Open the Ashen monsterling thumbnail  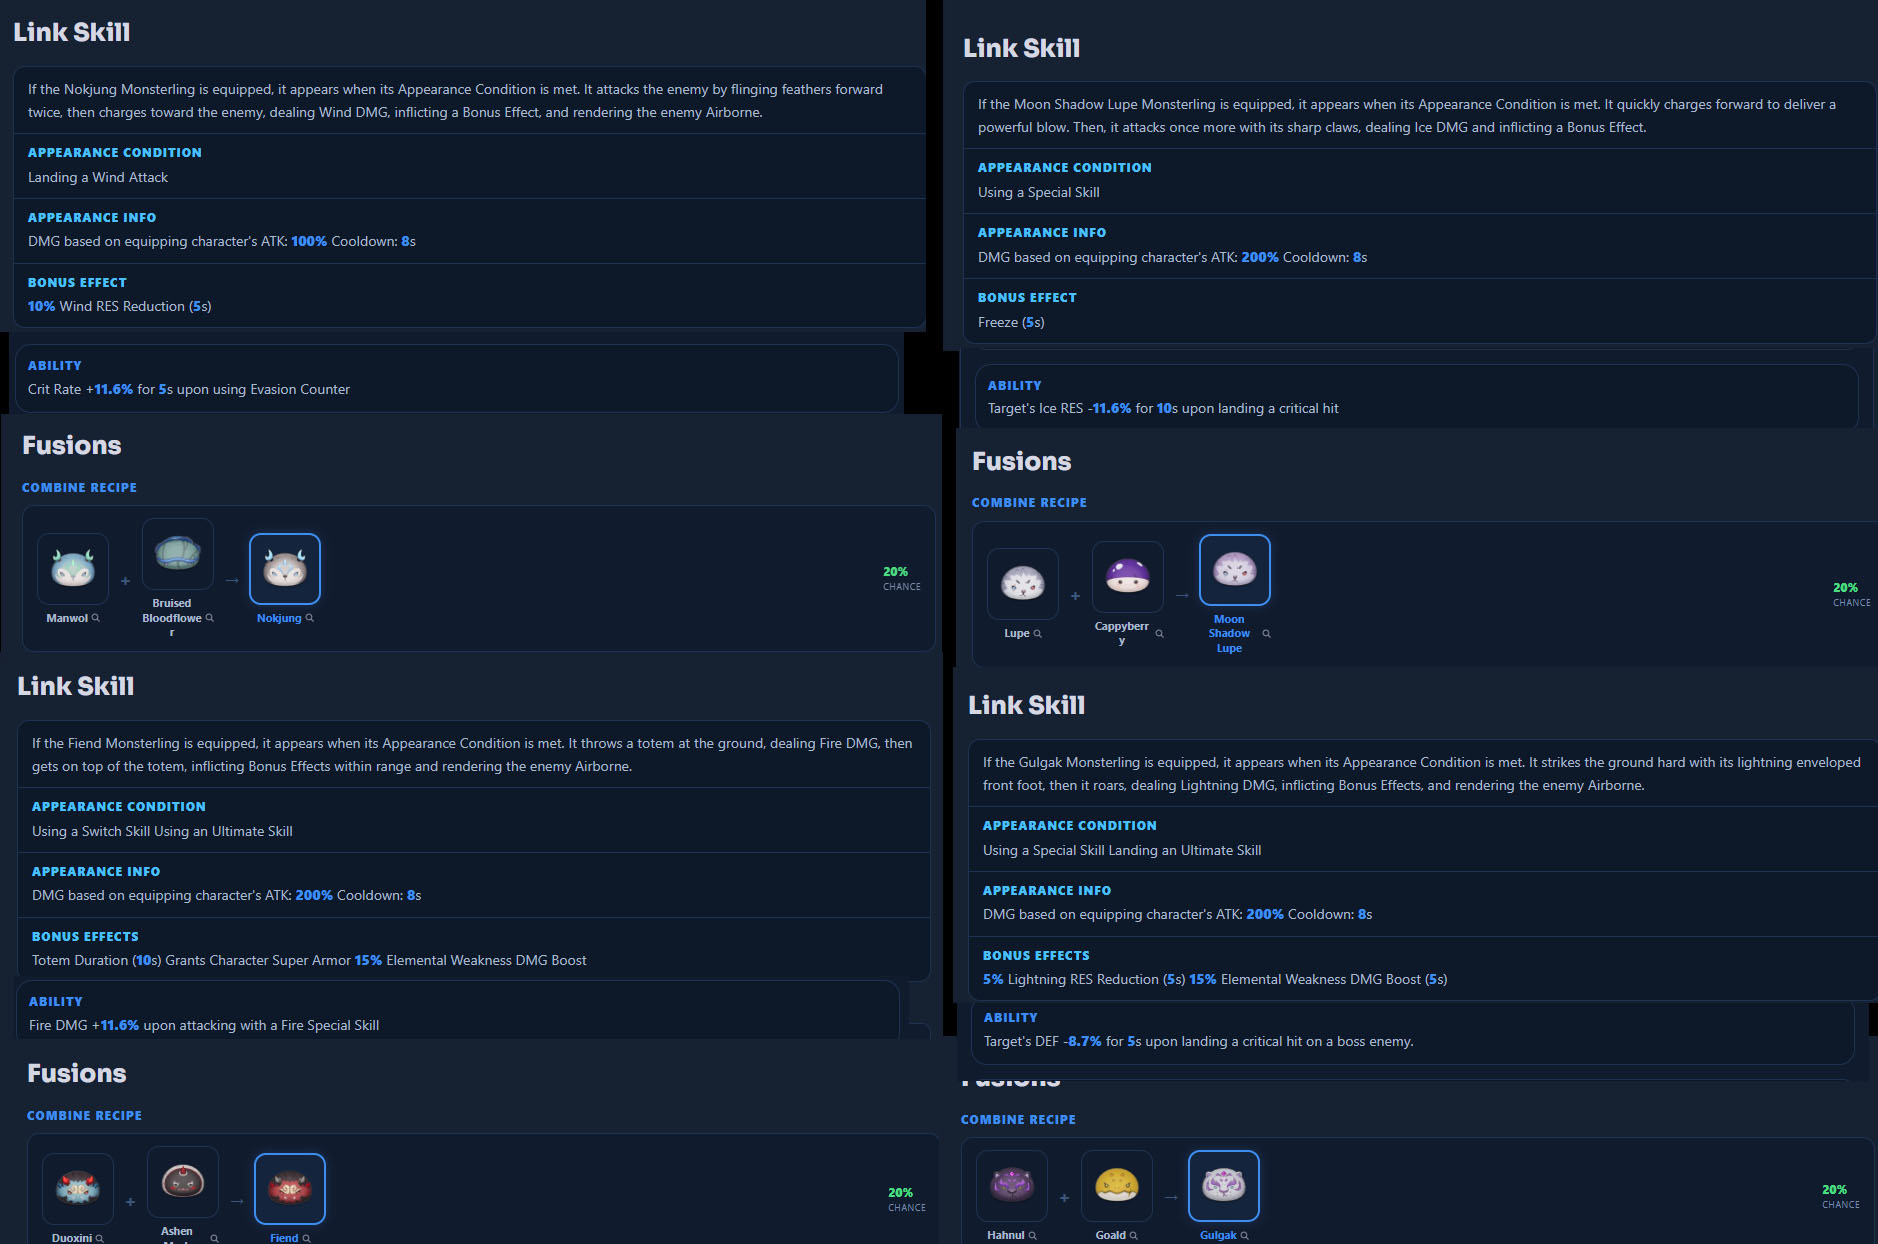[x=183, y=1181]
